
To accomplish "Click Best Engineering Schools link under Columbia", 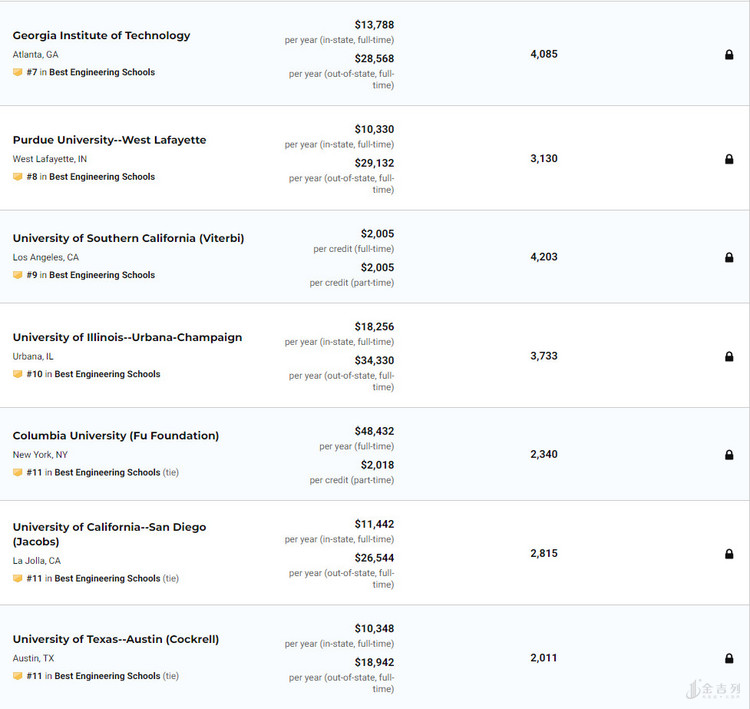I will pyautogui.click(x=107, y=473).
